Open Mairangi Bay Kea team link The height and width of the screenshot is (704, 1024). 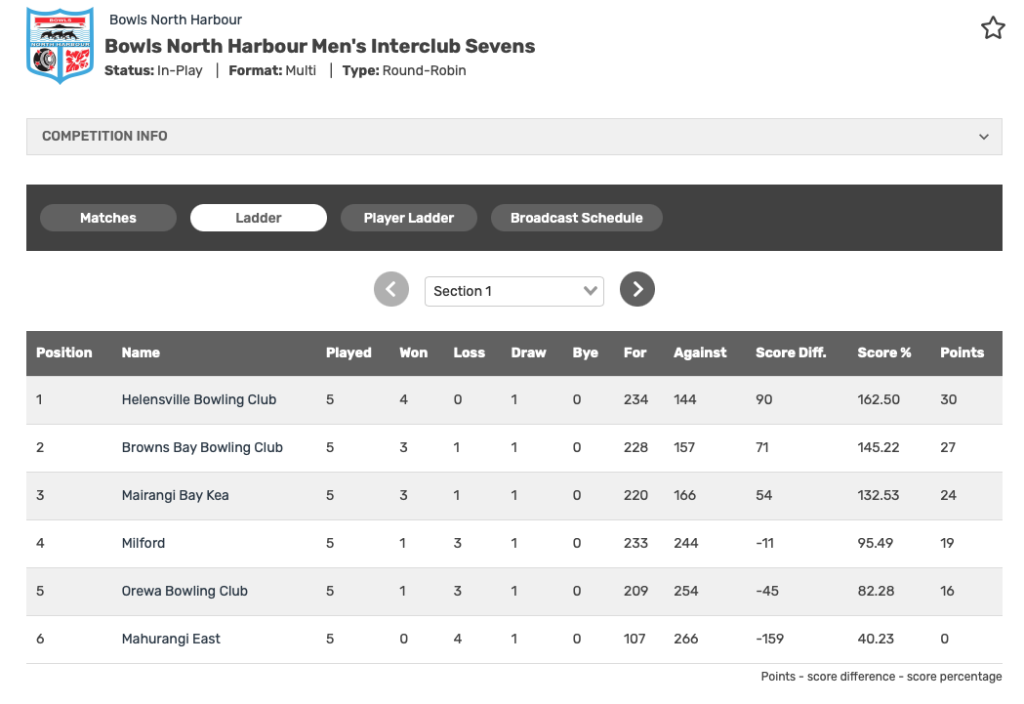[x=175, y=495]
